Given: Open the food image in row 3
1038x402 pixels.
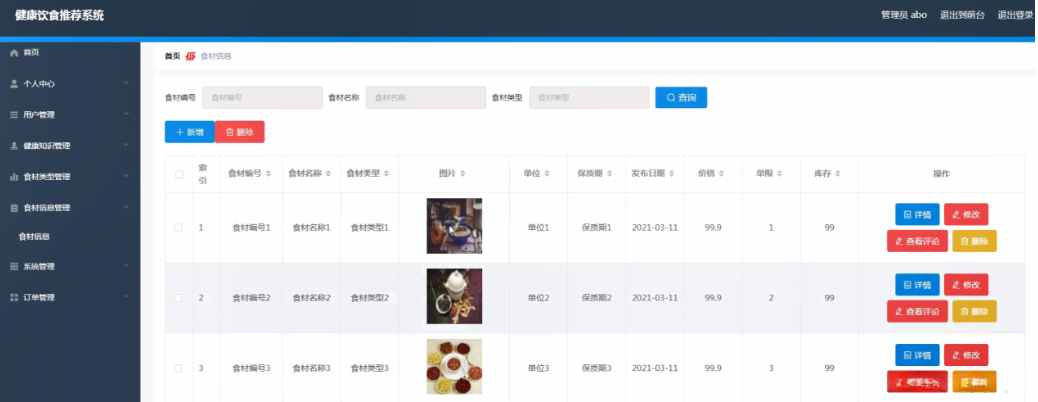Looking at the screenshot, I should (x=454, y=366).
